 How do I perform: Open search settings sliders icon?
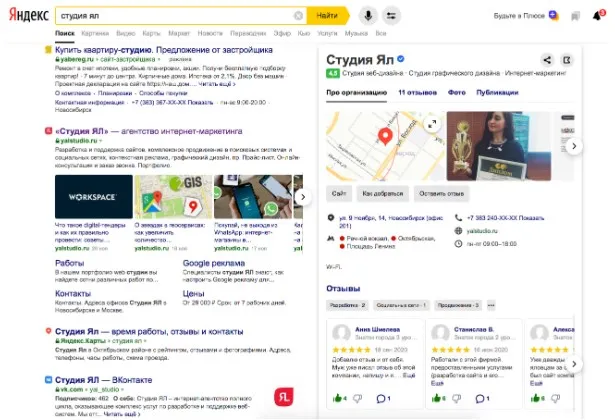coord(391,16)
